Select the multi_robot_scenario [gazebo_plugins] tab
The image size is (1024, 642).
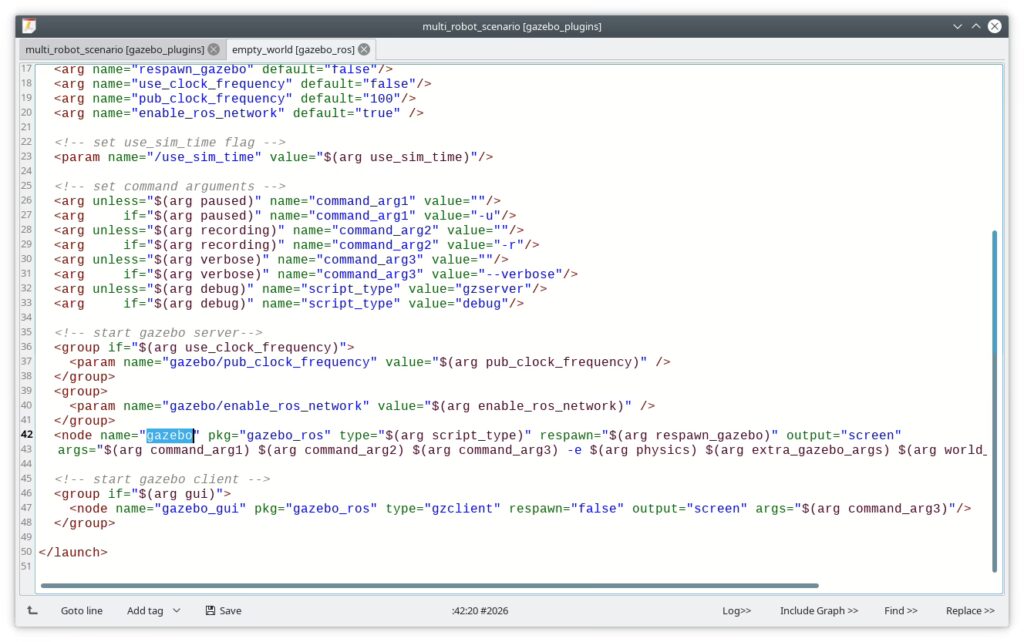tap(115, 50)
